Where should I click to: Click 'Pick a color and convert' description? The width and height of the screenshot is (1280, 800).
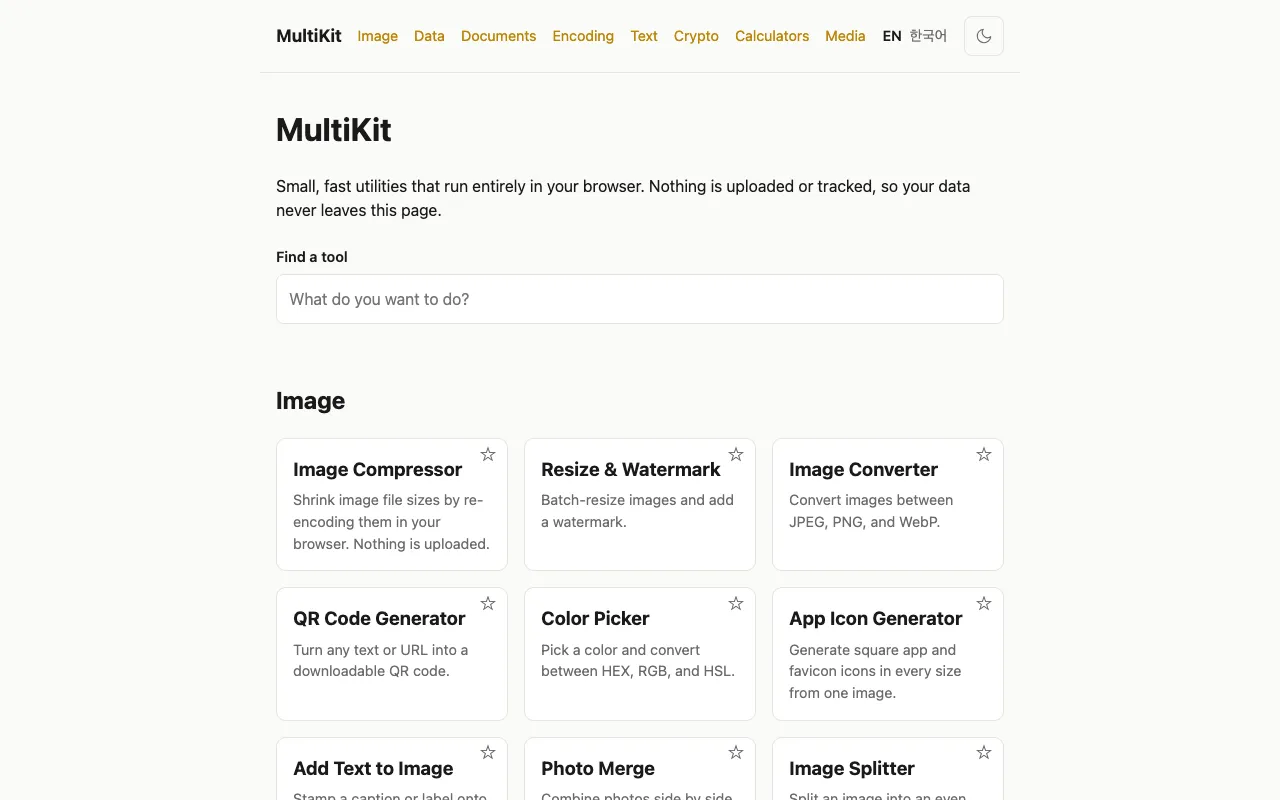[638, 660]
